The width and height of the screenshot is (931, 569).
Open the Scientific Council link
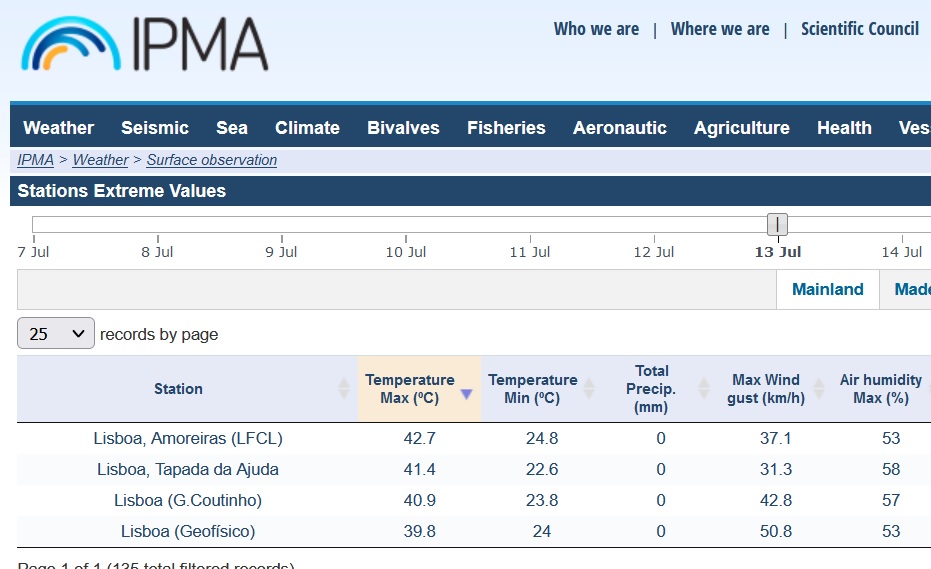(x=859, y=29)
